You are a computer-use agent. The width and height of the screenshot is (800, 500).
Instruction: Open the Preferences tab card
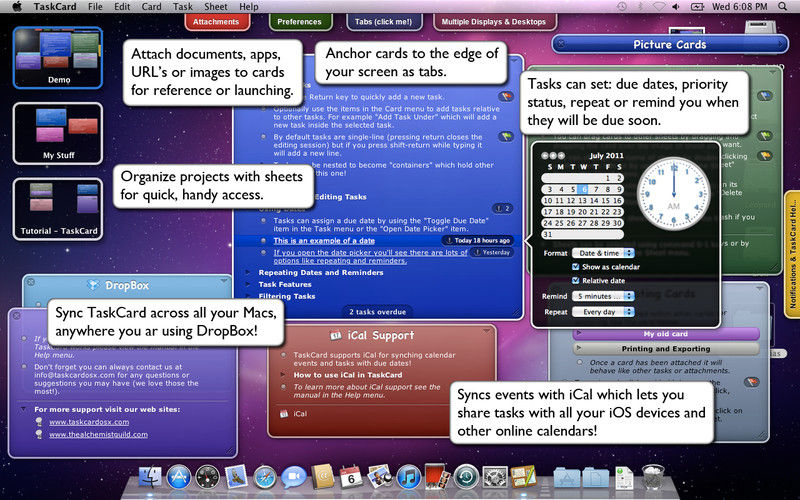point(299,22)
